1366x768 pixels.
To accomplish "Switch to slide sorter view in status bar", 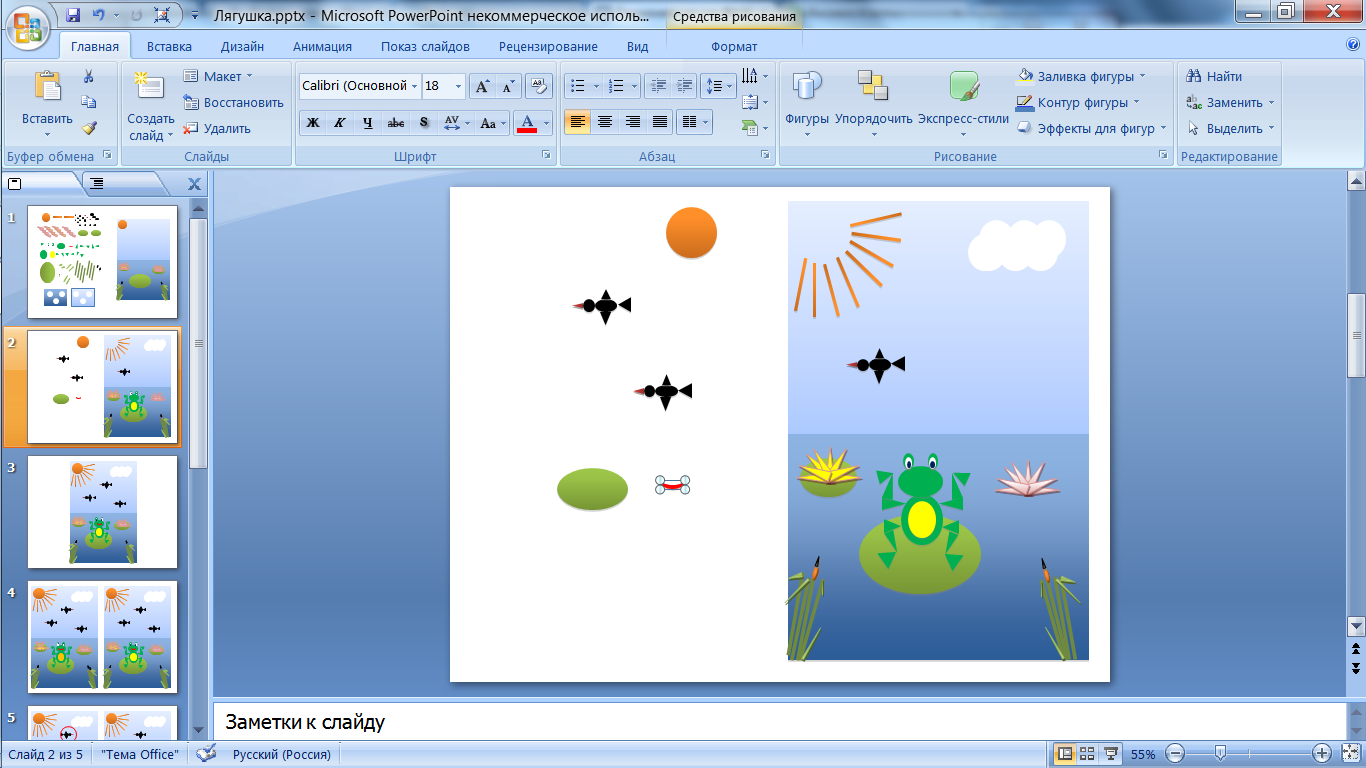I will [1087, 753].
